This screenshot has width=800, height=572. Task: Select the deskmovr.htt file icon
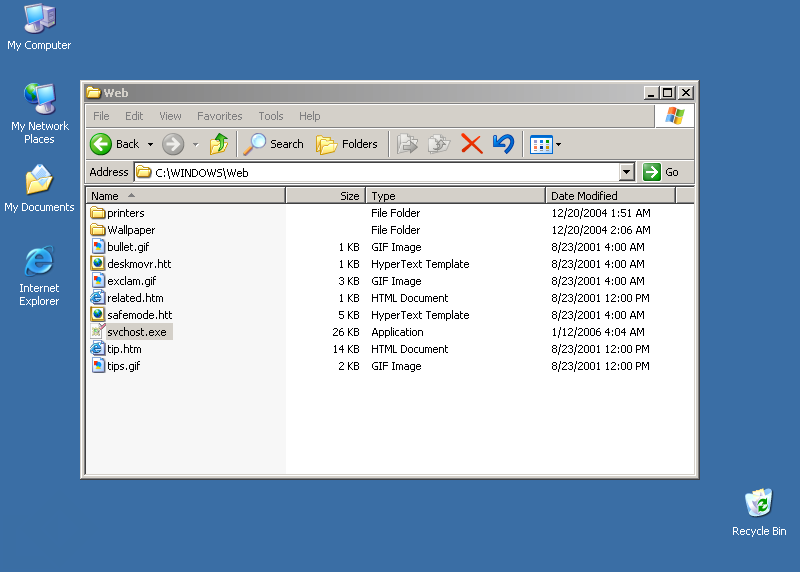[x=97, y=263]
